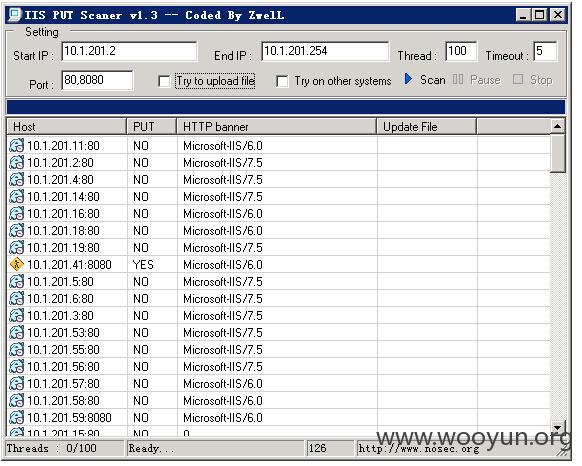
Task: Click the host icon beside 10.1.201.5:80
Action: (x=16, y=282)
